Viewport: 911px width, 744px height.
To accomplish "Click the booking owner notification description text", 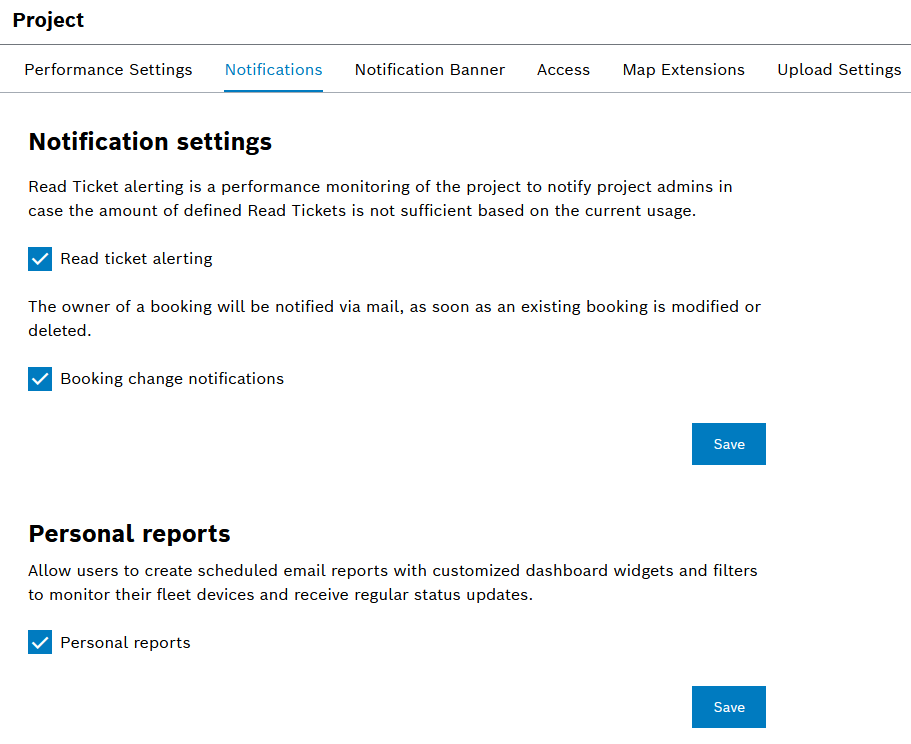I will click(394, 318).
